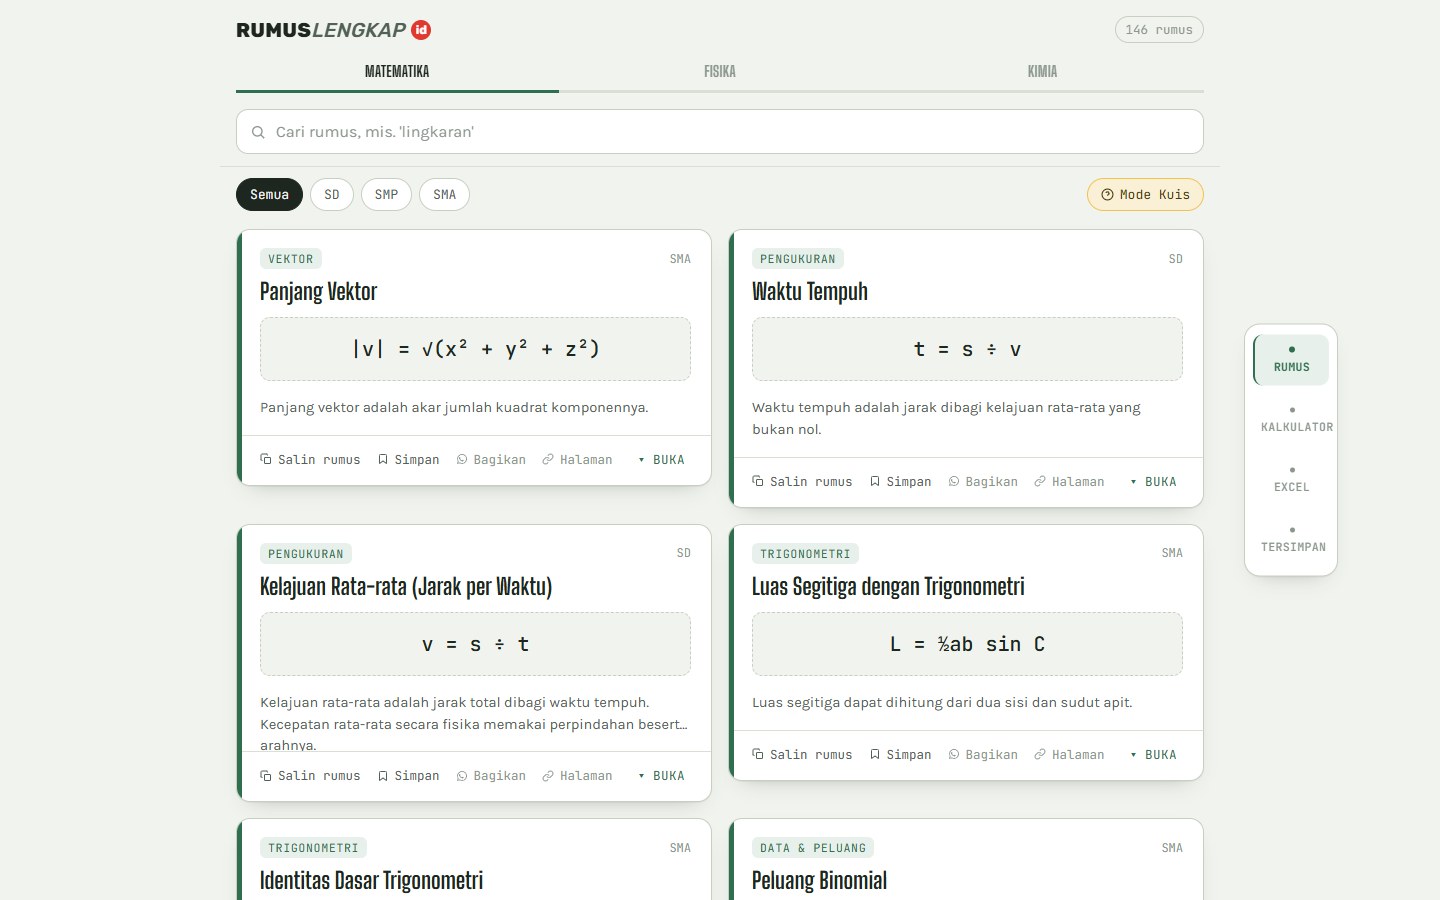
Task: Expand Panjang Vektor card with BUKA
Action: coord(661,460)
